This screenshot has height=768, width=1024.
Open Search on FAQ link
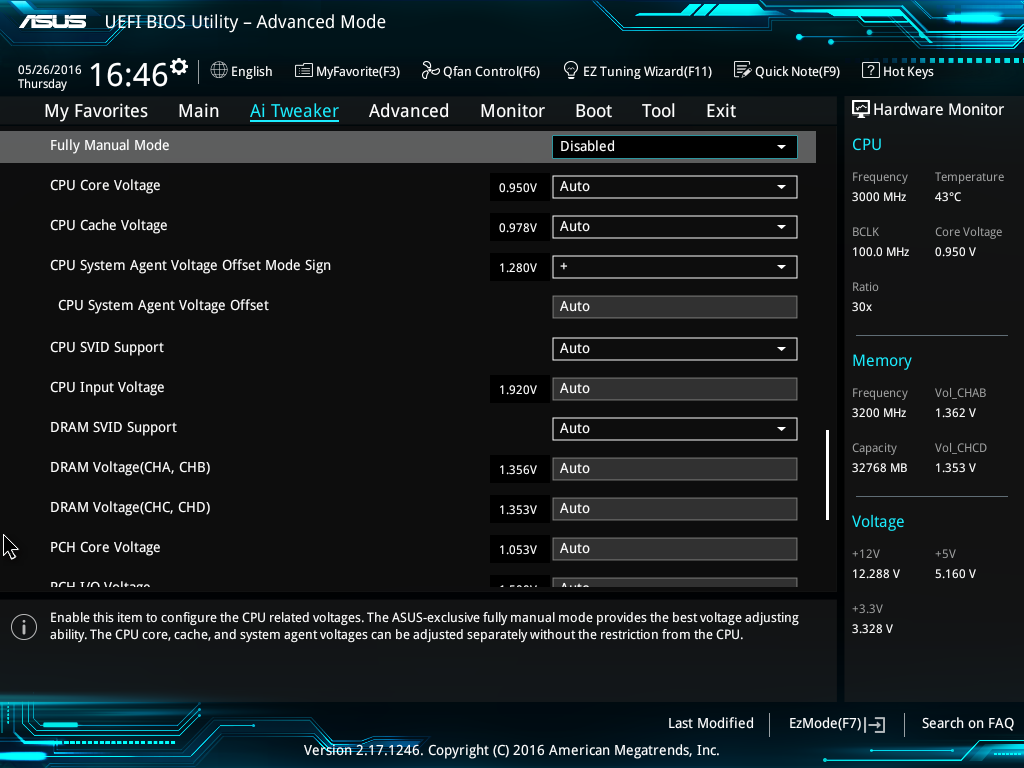(967, 724)
